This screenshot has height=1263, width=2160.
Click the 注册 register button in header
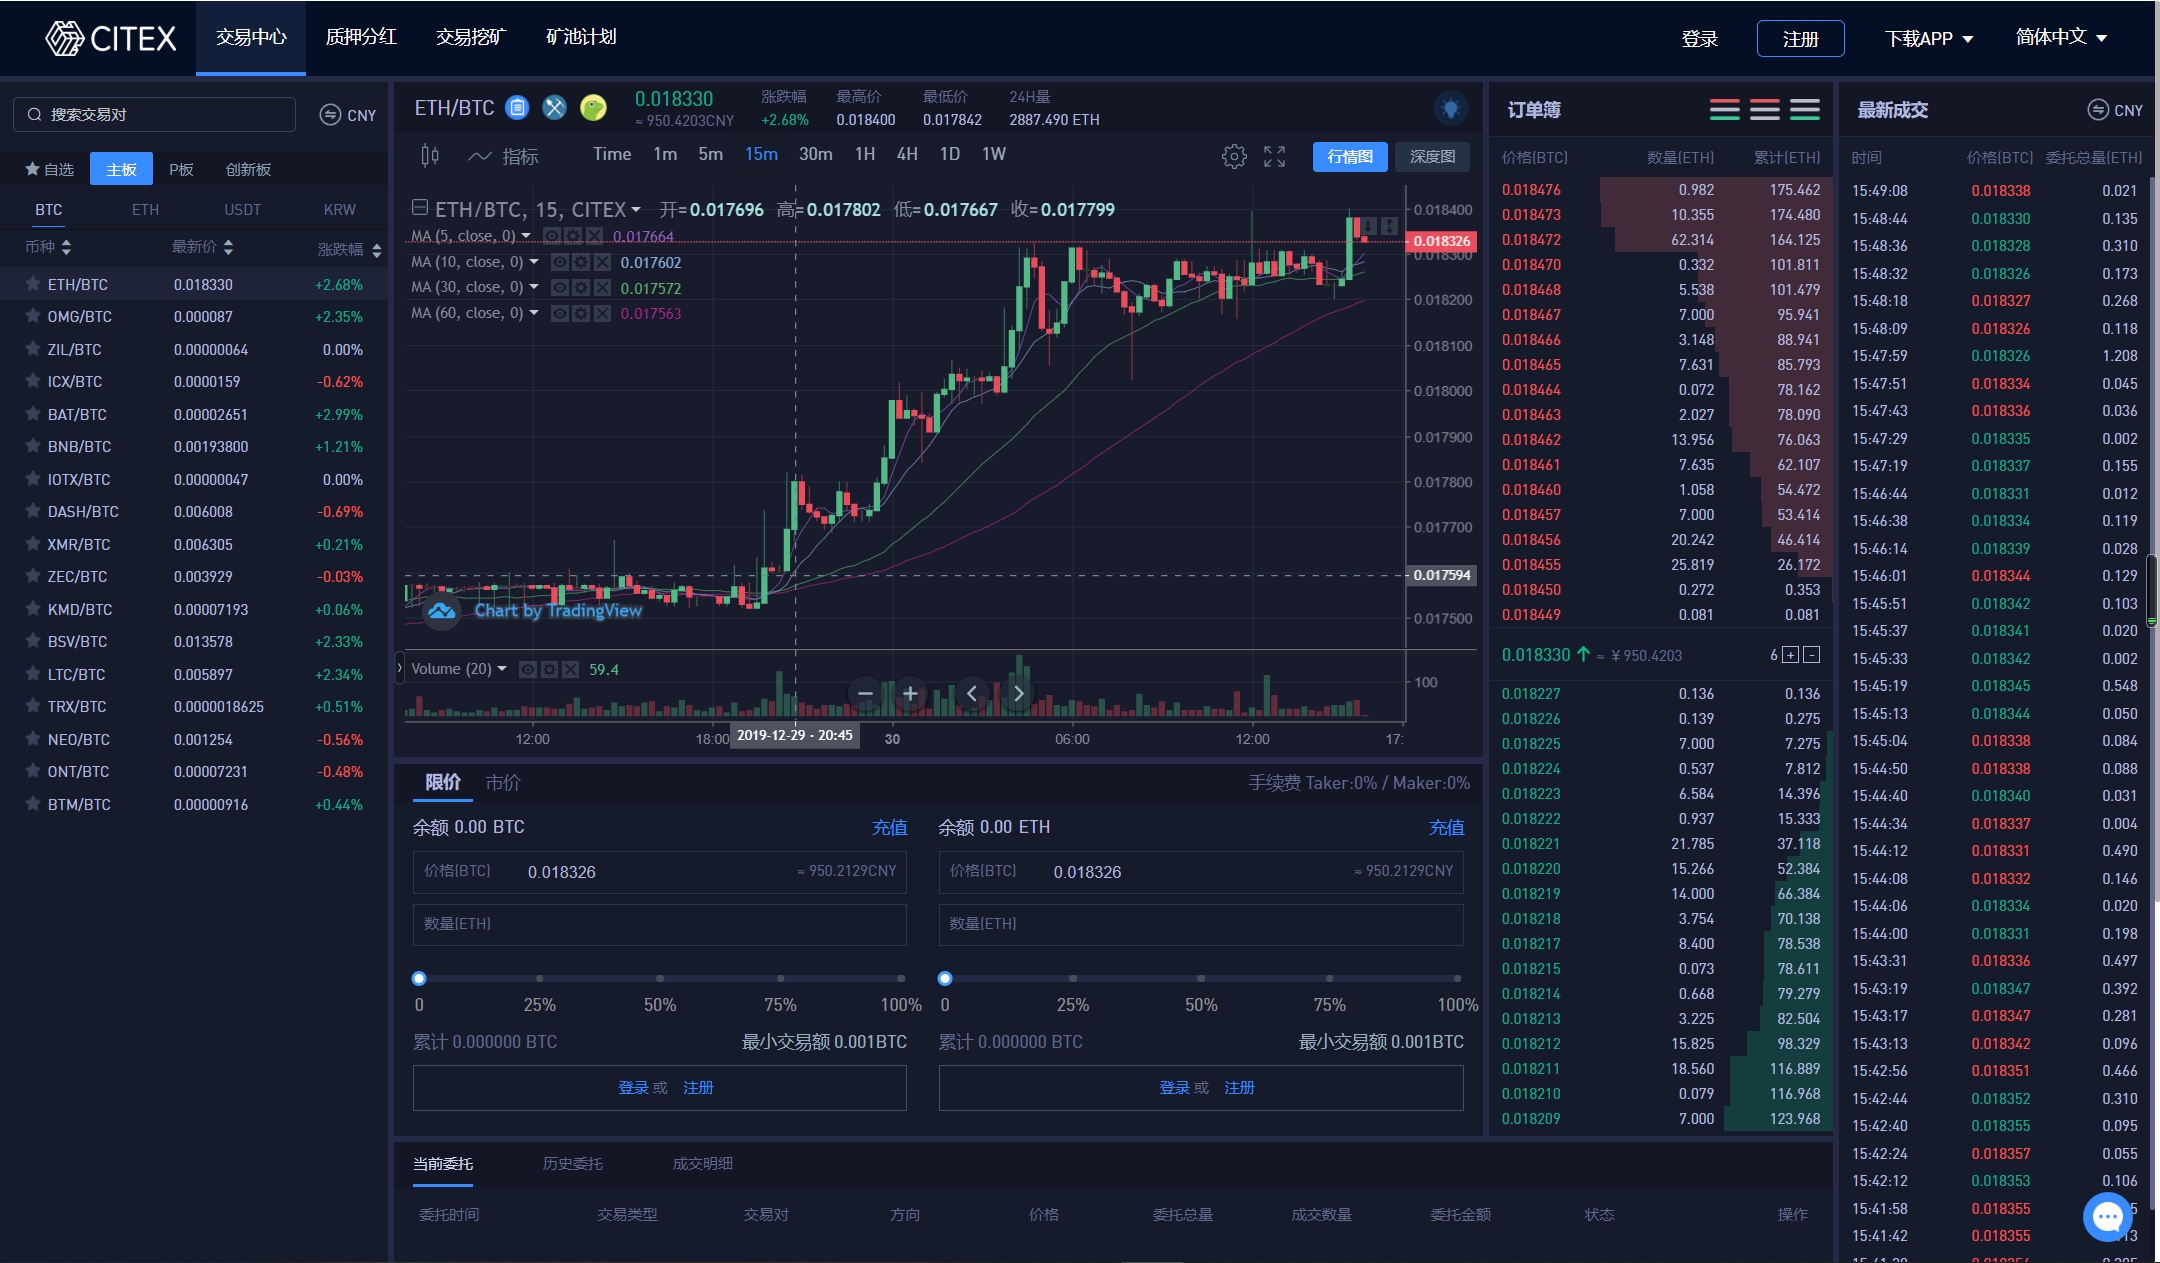click(1800, 39)
